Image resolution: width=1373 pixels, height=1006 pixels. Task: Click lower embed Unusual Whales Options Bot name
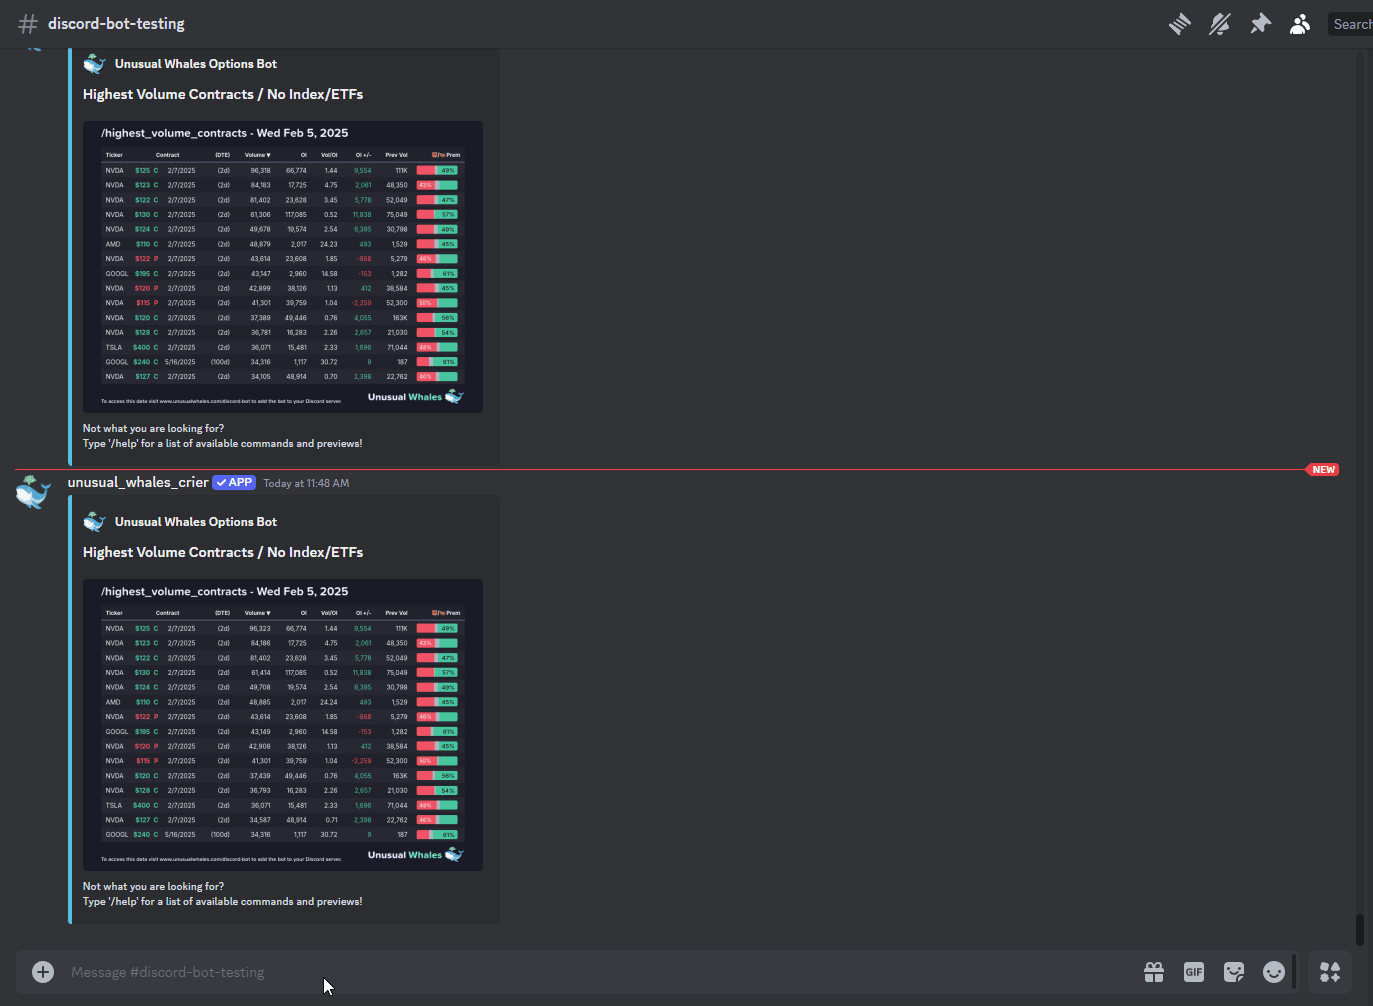pyautogui.click(x=196, y=522)
